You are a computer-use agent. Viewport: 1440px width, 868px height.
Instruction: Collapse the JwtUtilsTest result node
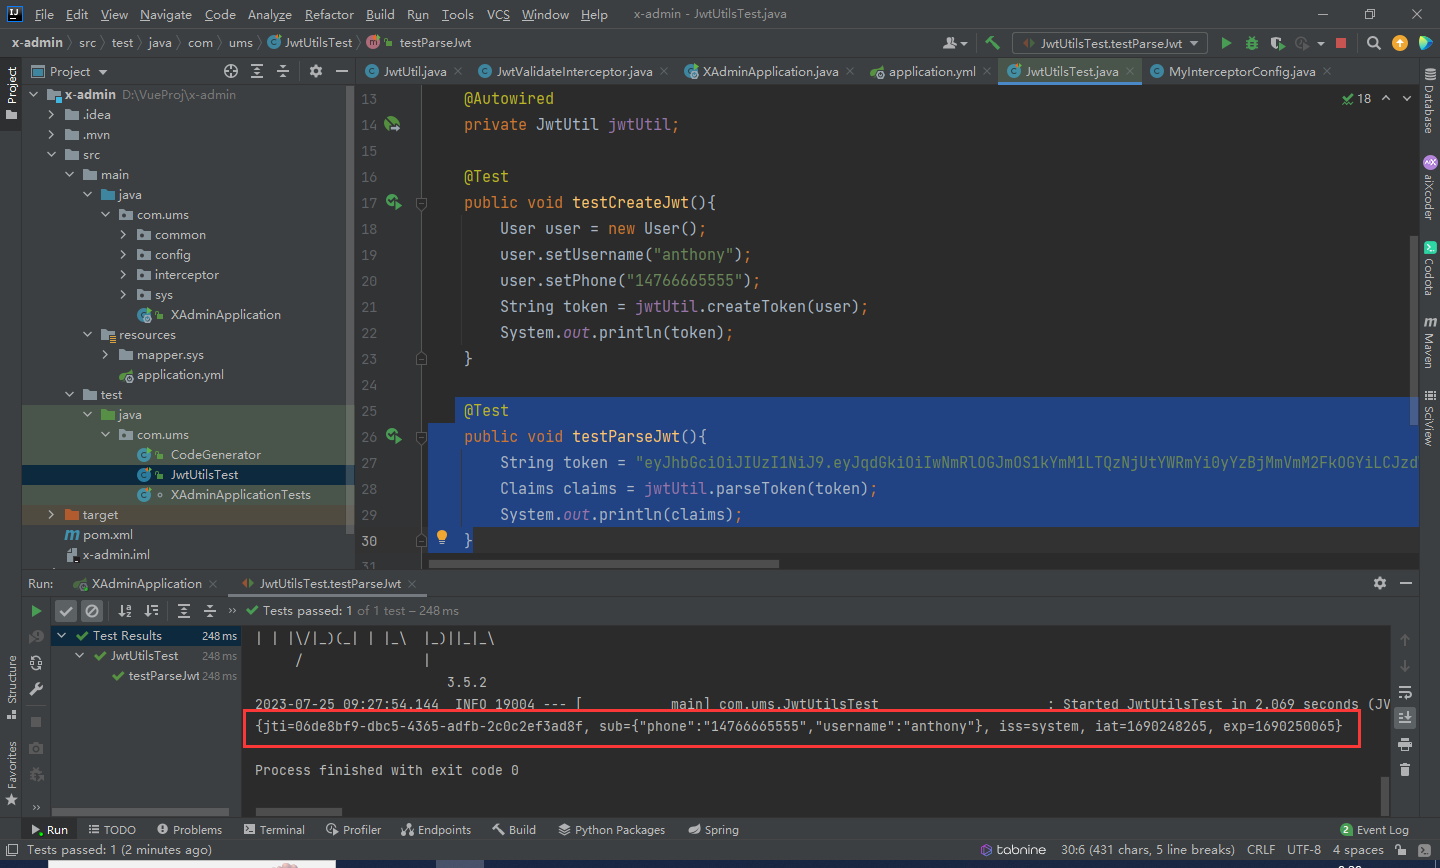[x=80, y=656]
